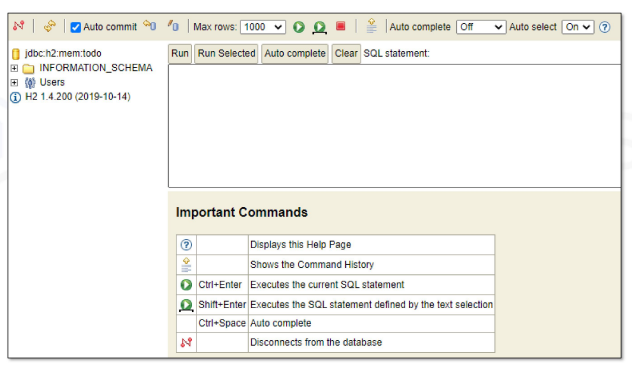Open the Max rows dropdown
Screen dimensions: 632x367
point(263,27)
